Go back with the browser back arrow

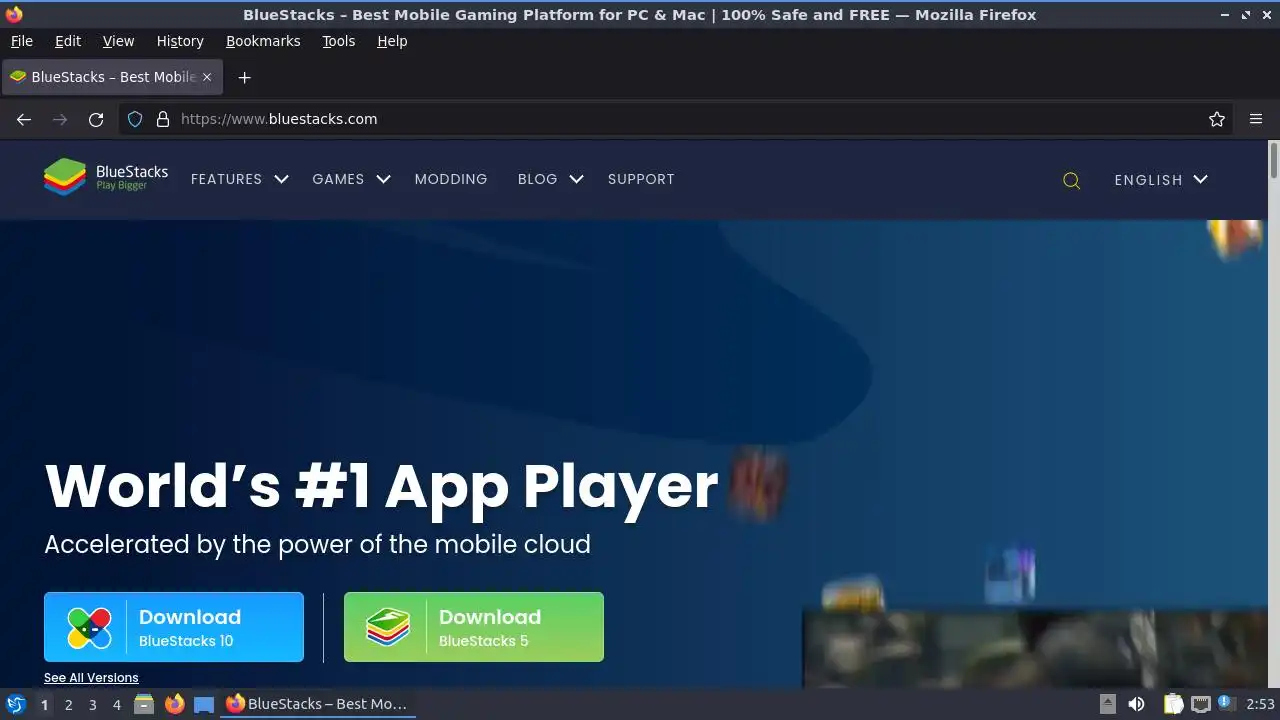tap(24, 119)
